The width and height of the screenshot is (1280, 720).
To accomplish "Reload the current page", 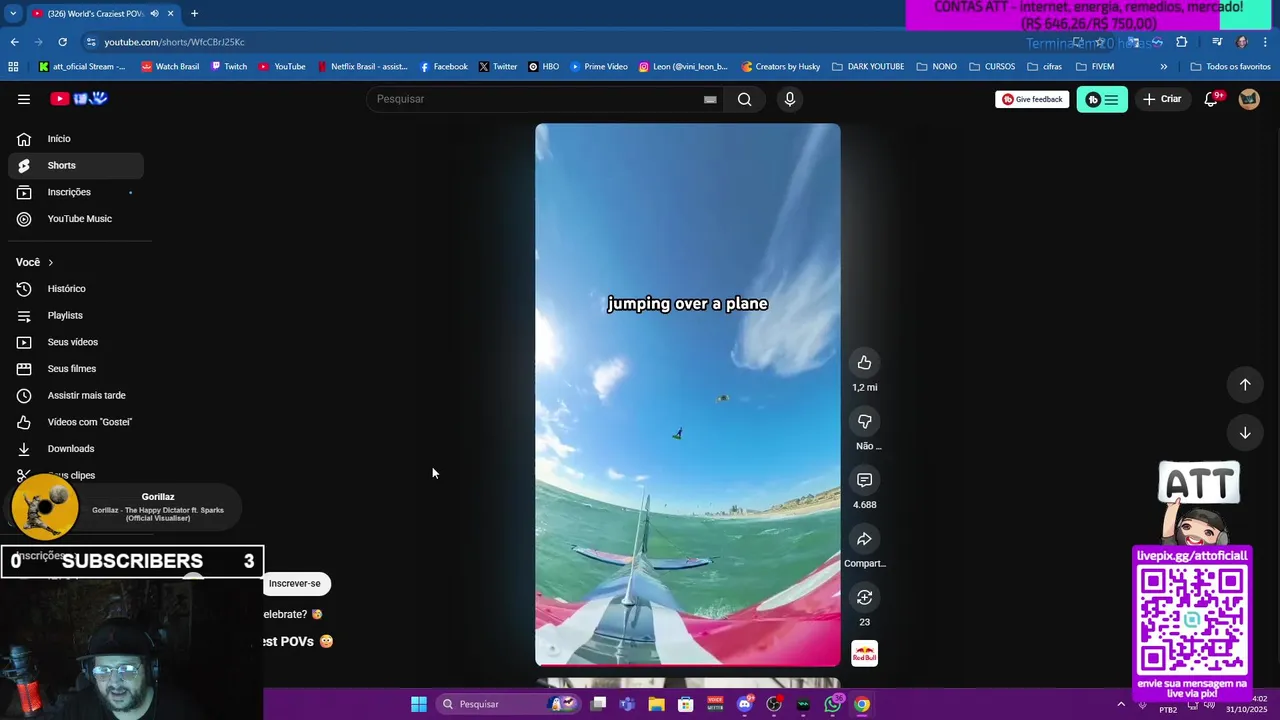I will [62, 42].
